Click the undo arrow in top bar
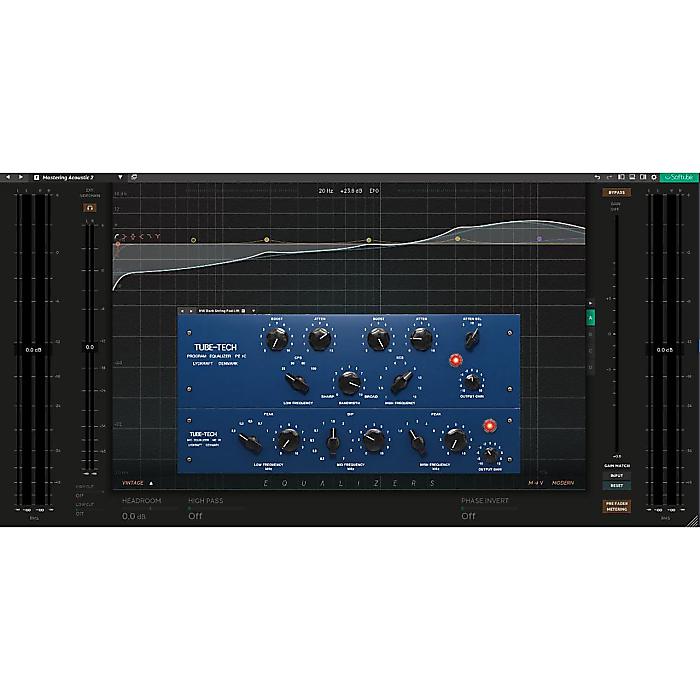This screenshot has width=700, height=700. click(x=597, y=177)
